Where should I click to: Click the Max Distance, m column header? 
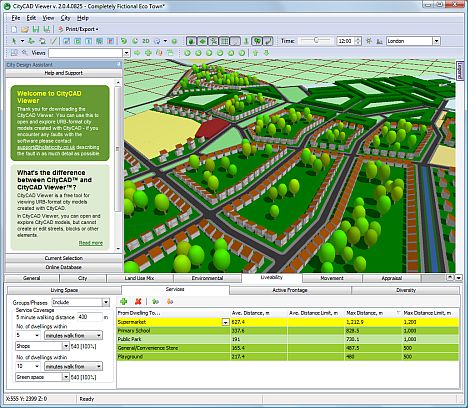(x=373, y=313)
